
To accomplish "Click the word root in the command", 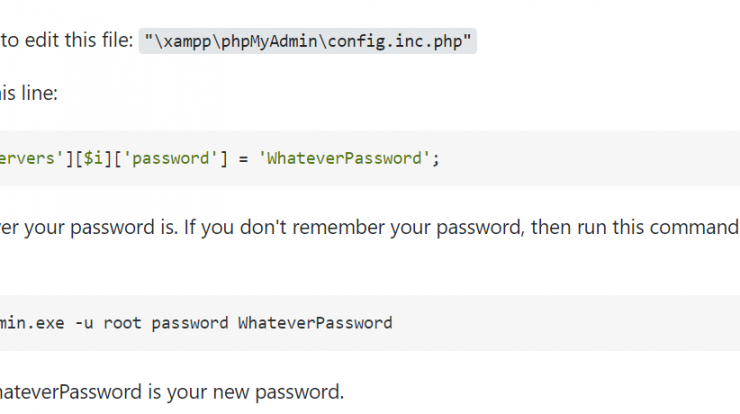I will (x=122, y=323).
